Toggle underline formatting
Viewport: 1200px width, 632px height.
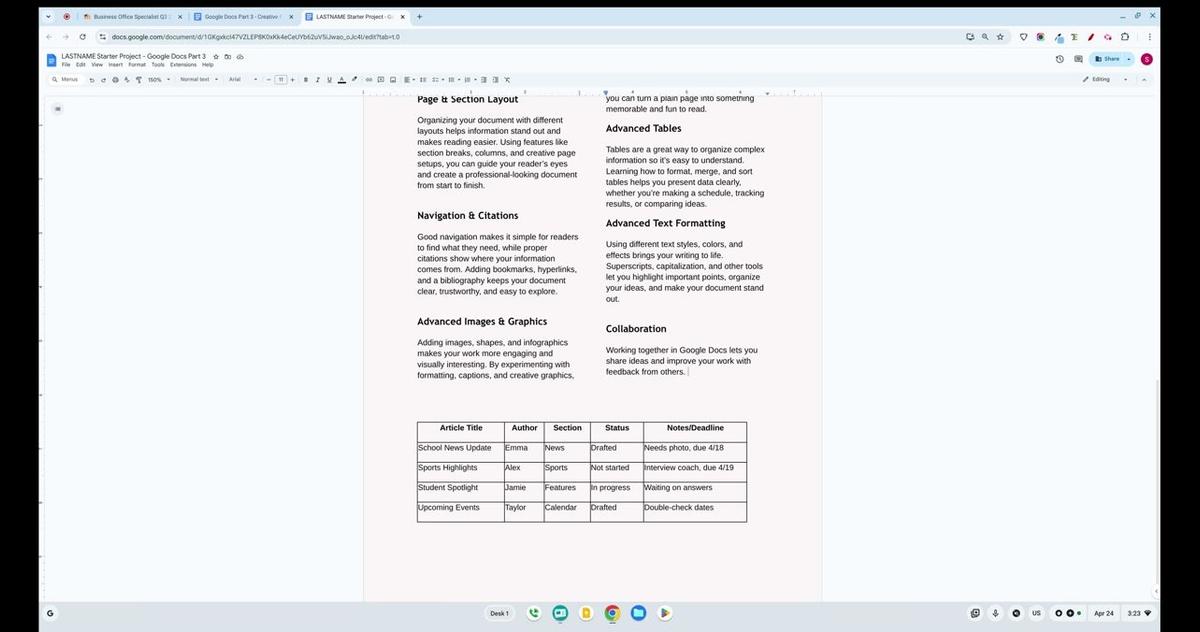[x=329, y=79]
